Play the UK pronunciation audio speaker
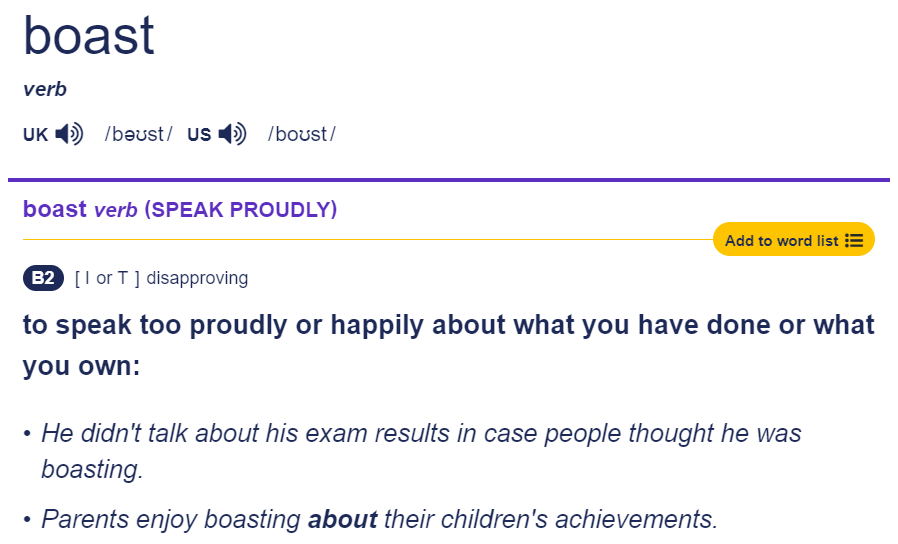The image size is (898, 544). coord(69,134)
